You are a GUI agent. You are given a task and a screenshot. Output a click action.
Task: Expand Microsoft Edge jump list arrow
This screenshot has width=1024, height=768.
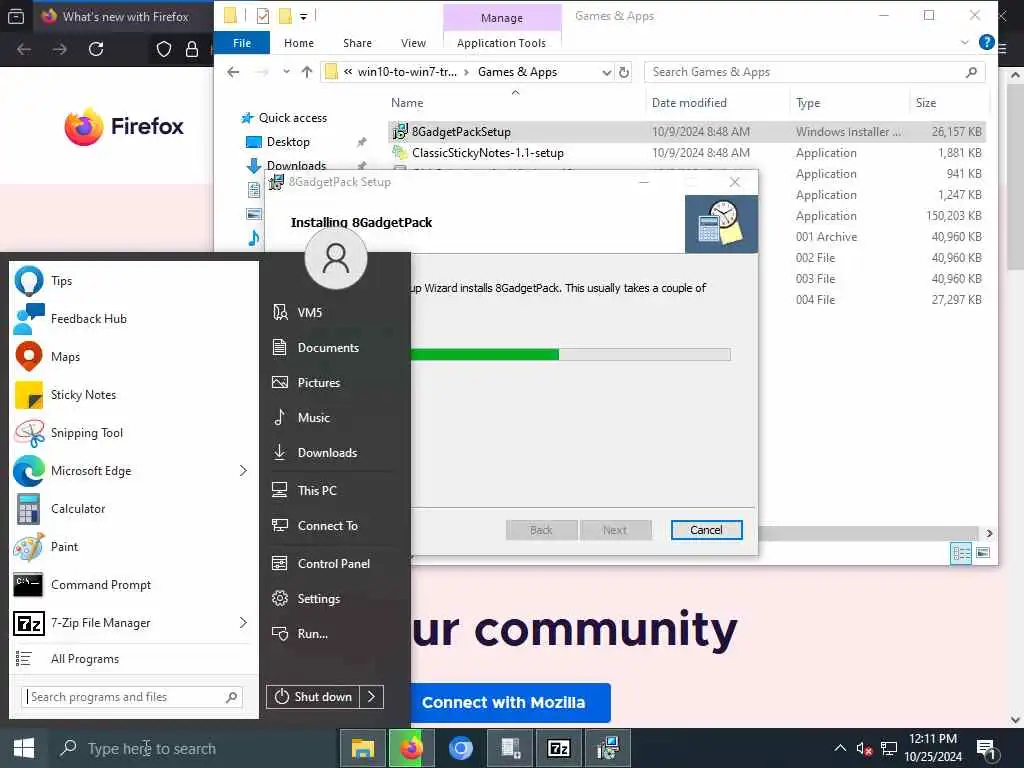tap(243, 471)
